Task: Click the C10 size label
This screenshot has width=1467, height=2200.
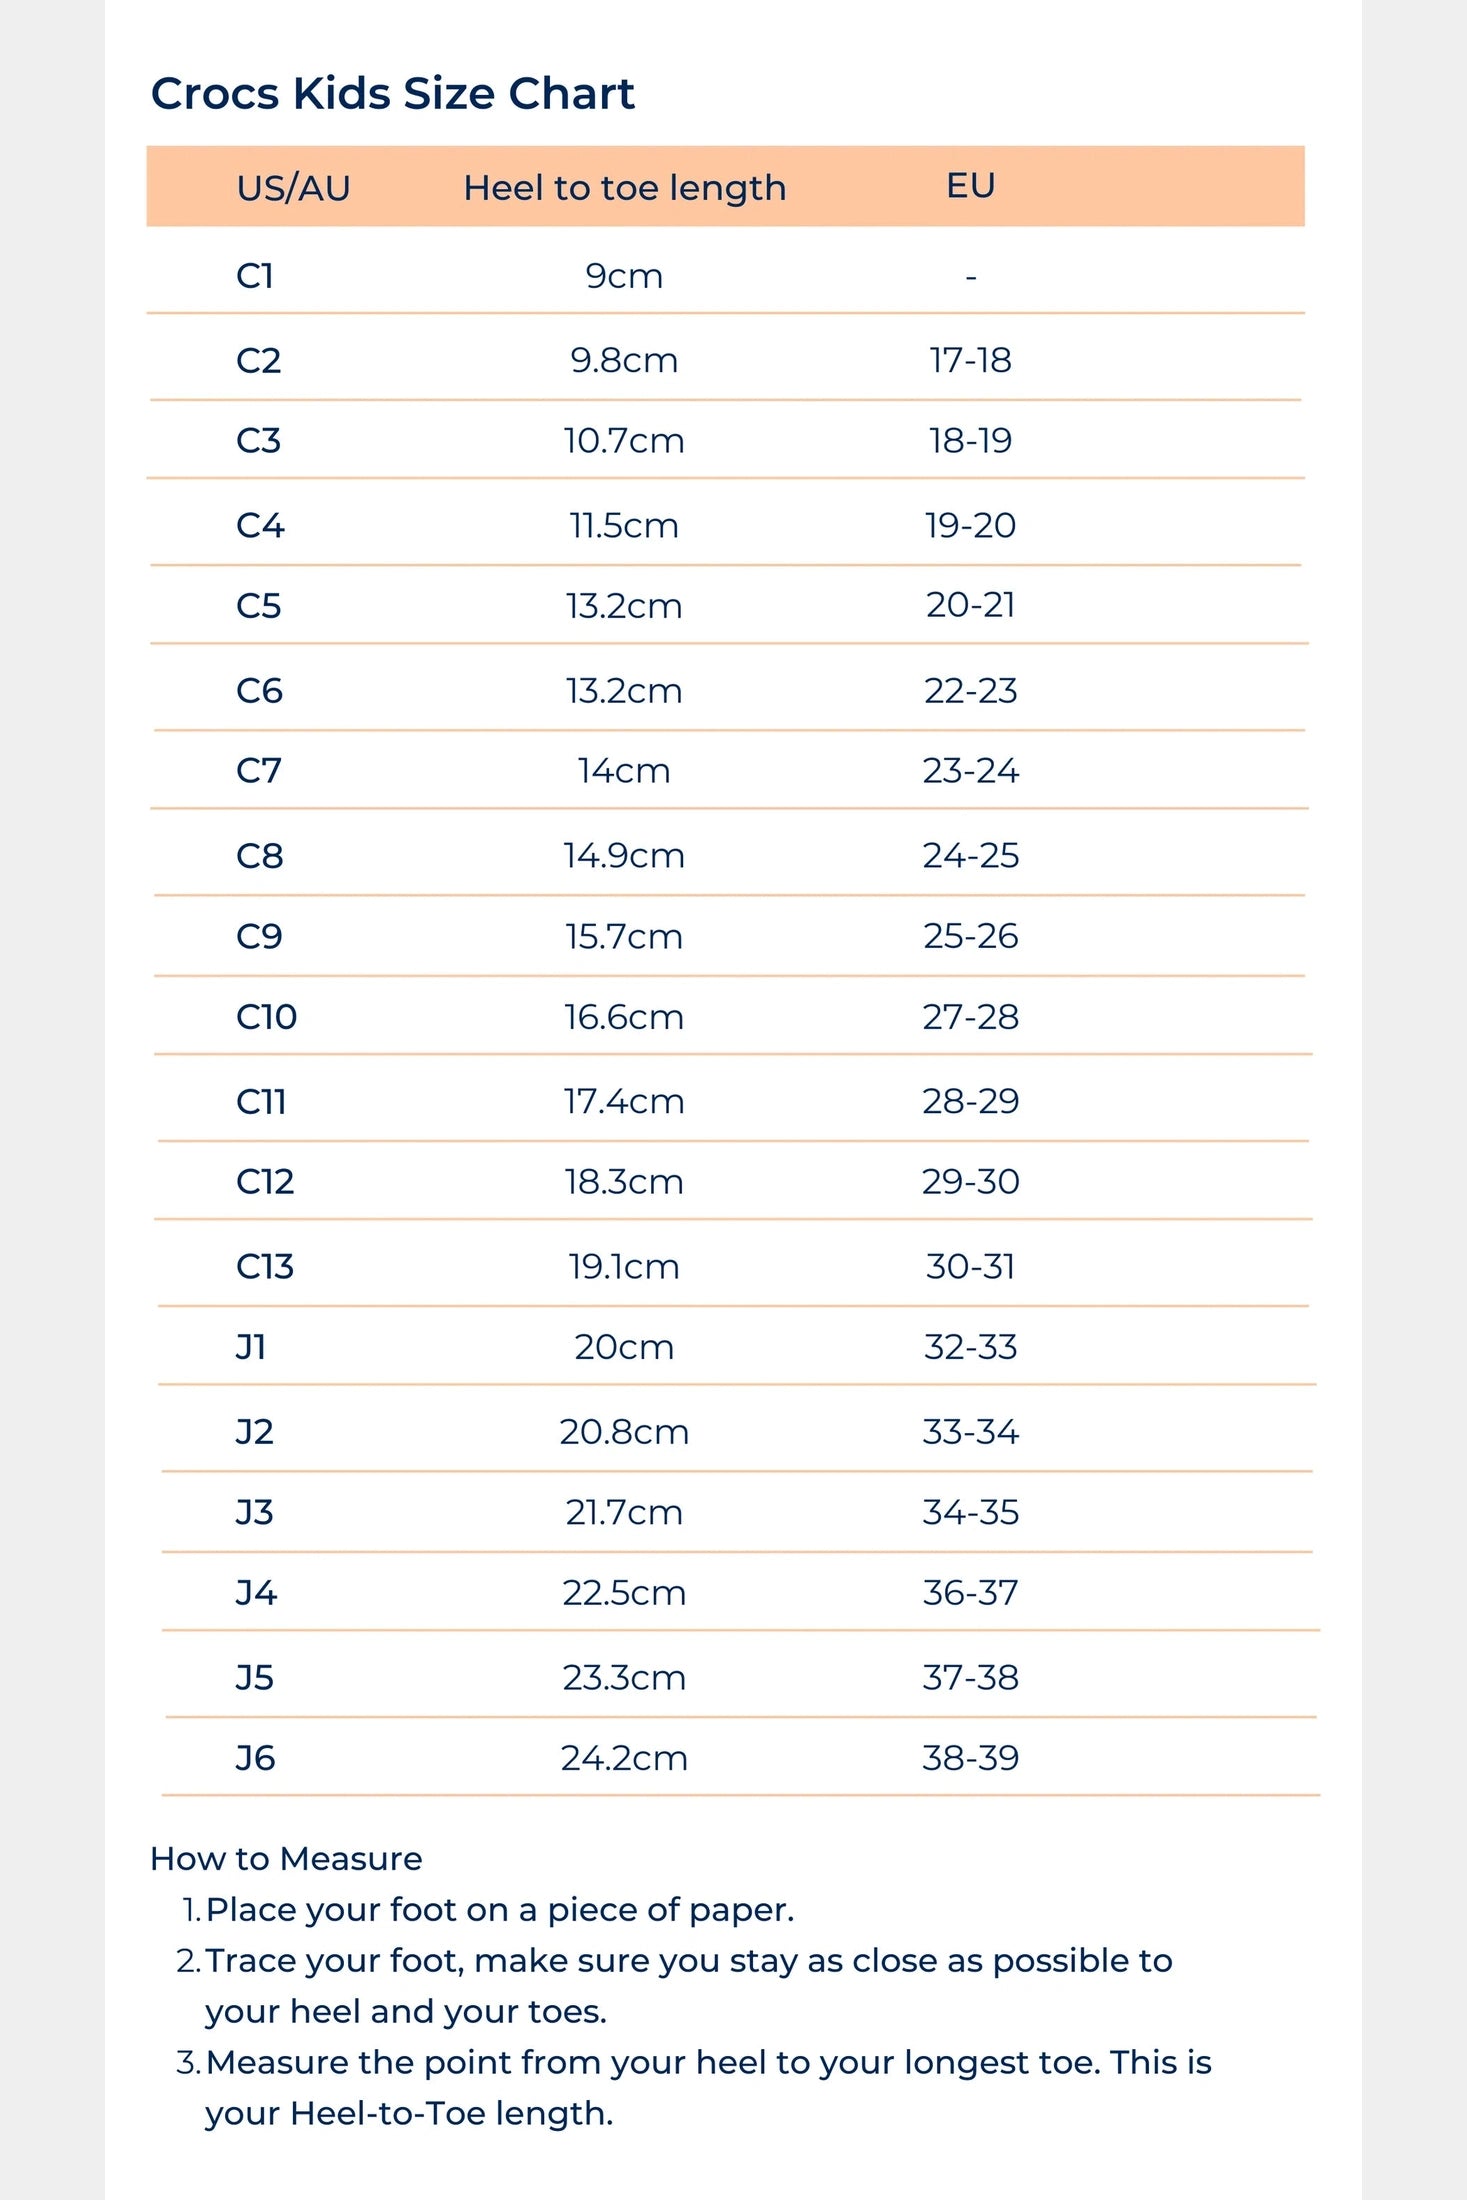Action: (x=266, y=1017)
